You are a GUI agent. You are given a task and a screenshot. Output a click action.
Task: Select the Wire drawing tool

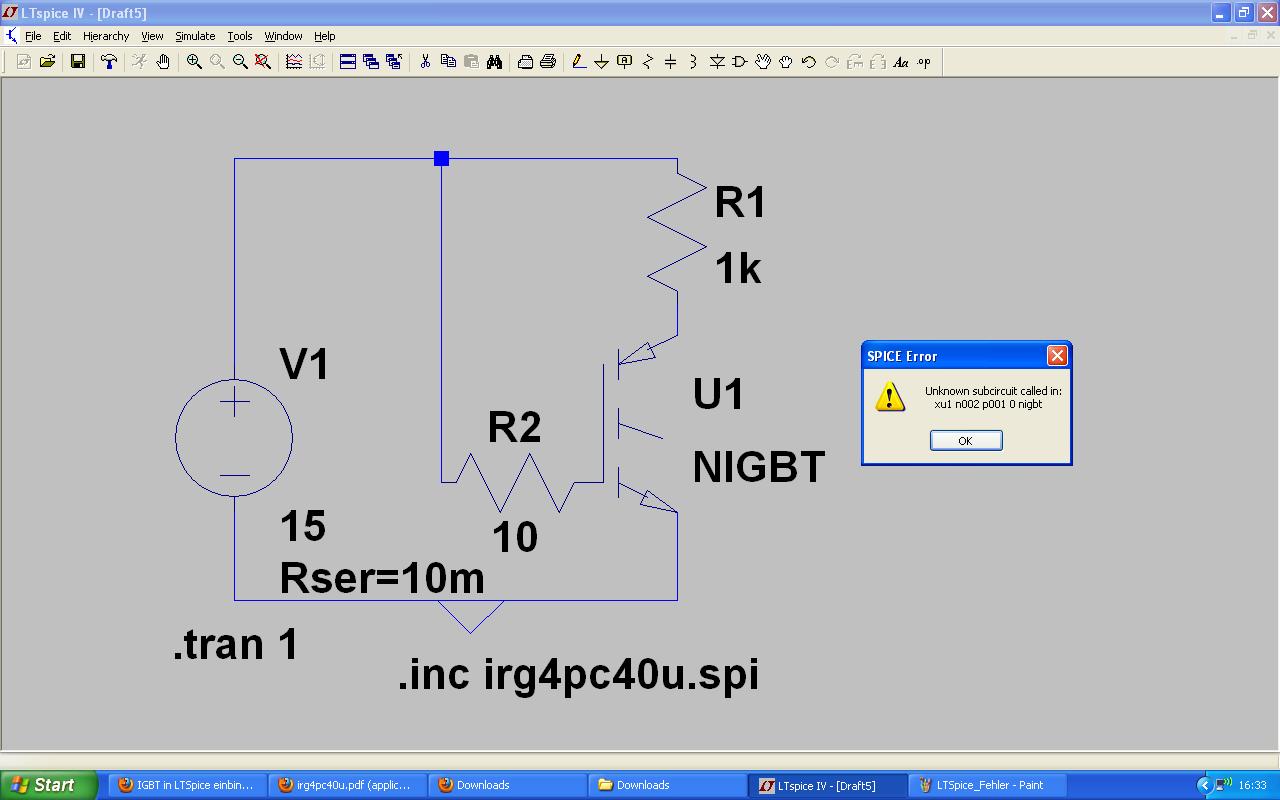[578, 61]
